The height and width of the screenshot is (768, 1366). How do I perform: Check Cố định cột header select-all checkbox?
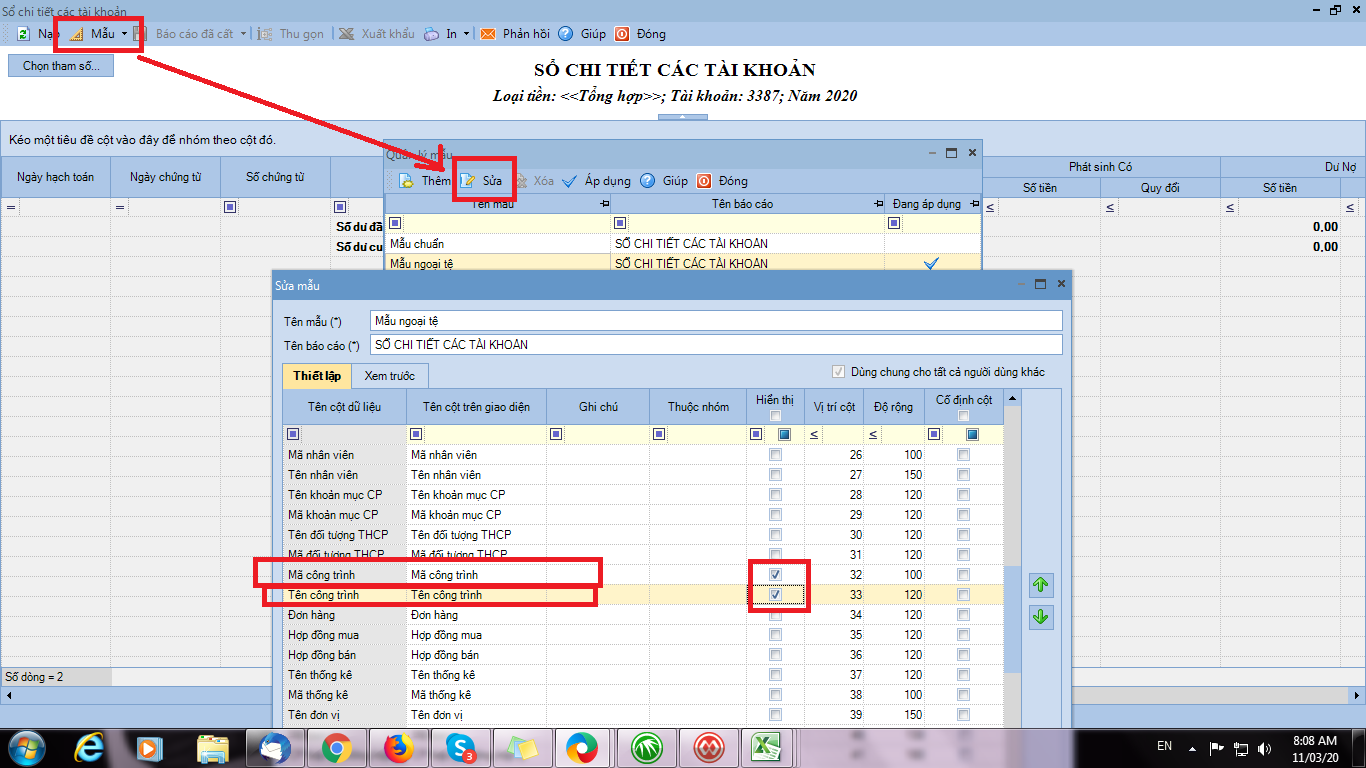(x=963, y=416)
